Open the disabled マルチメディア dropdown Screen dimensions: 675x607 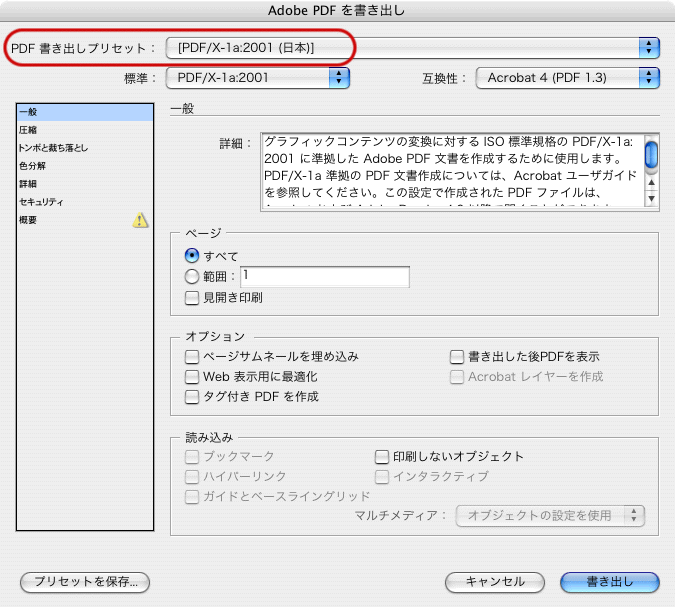pos(550,515)
